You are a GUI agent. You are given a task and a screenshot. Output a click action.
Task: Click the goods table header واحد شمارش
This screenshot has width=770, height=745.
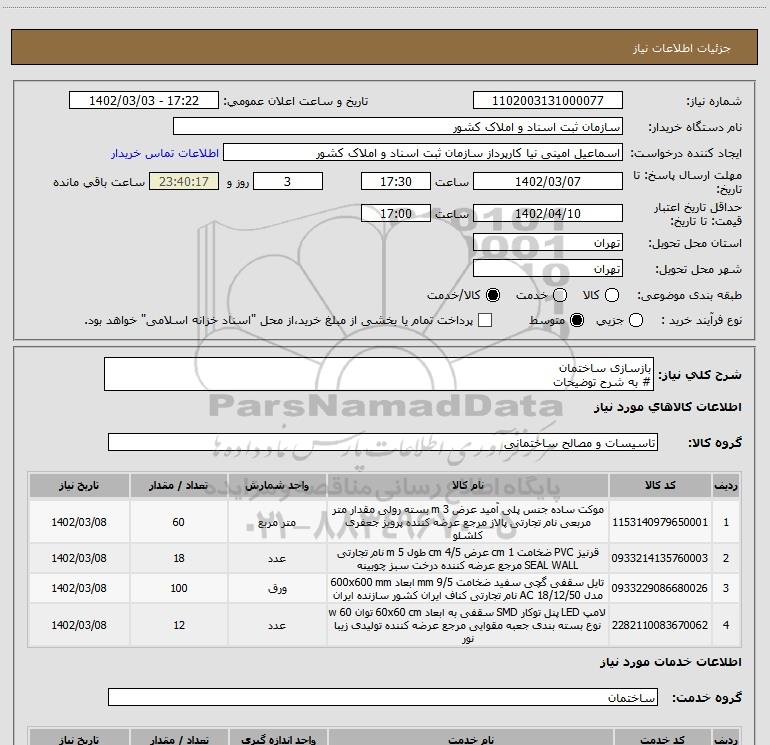tap(277, 485)
